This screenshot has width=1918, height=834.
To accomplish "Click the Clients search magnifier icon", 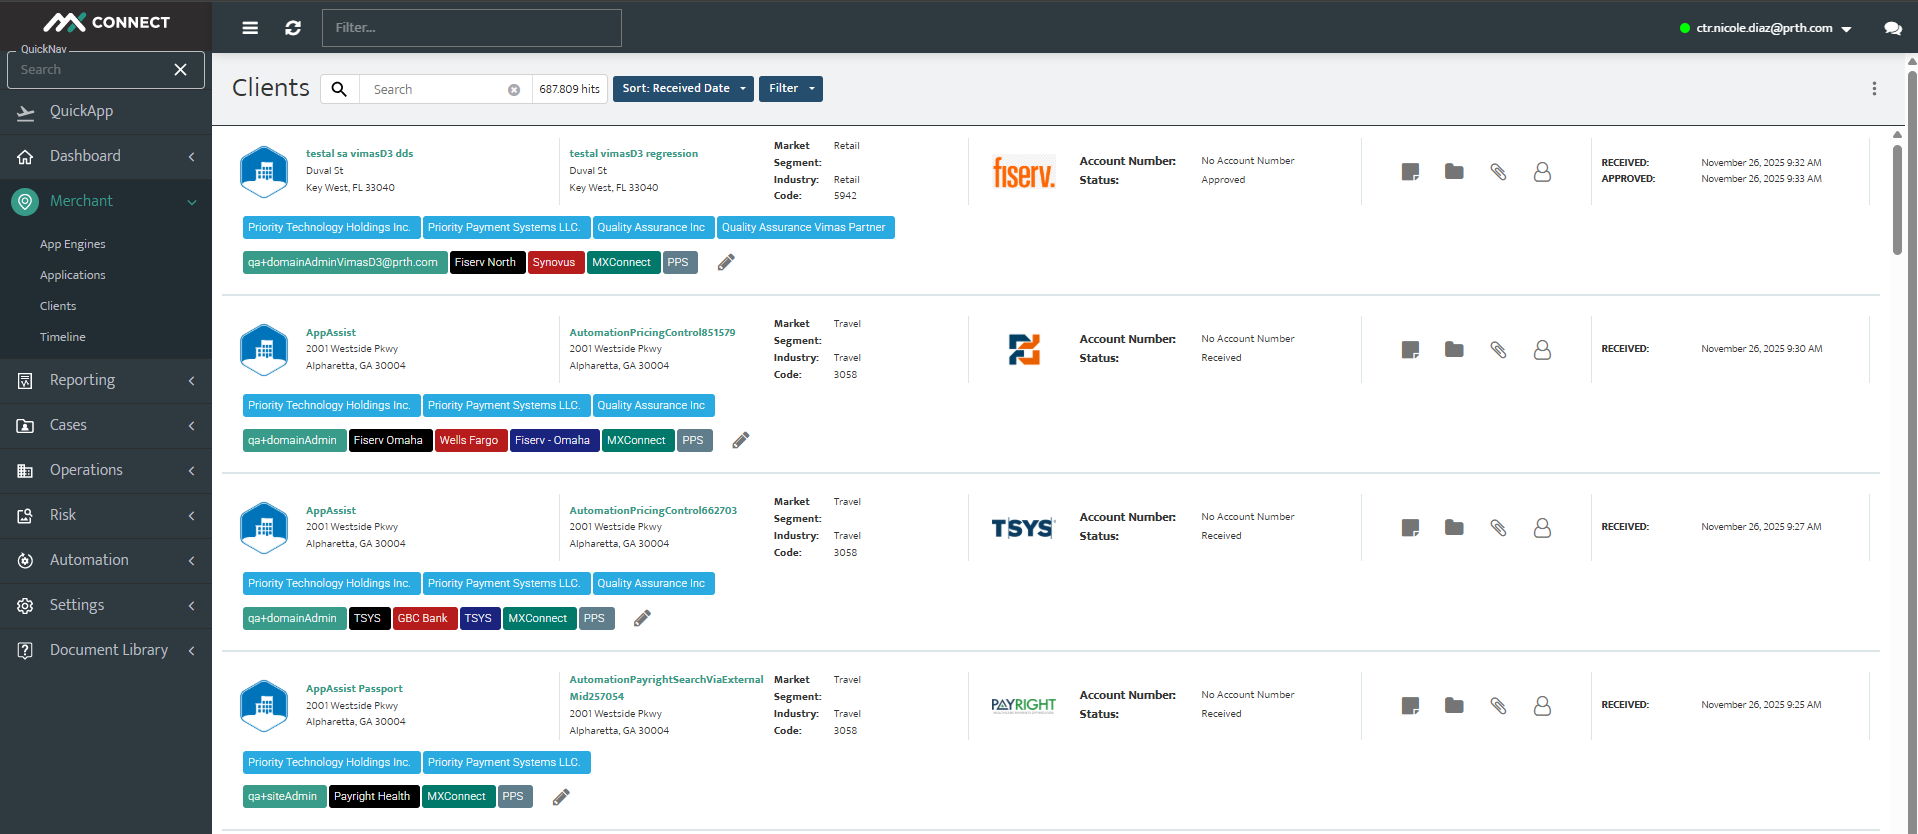I will point(340,89).
